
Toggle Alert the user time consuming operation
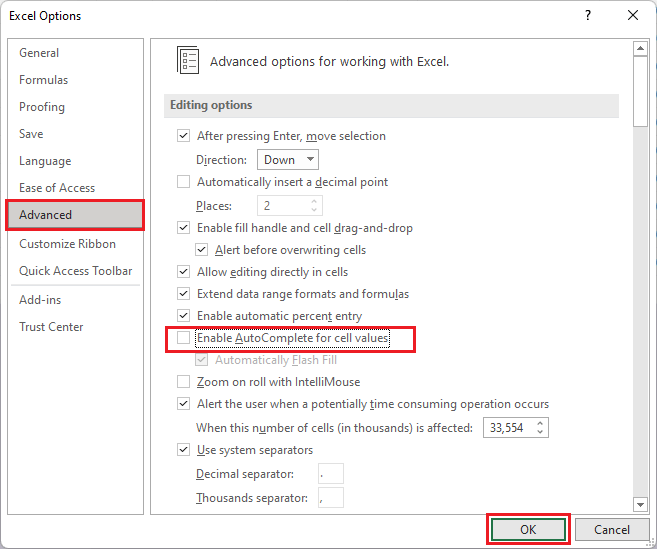pos(184,404)
